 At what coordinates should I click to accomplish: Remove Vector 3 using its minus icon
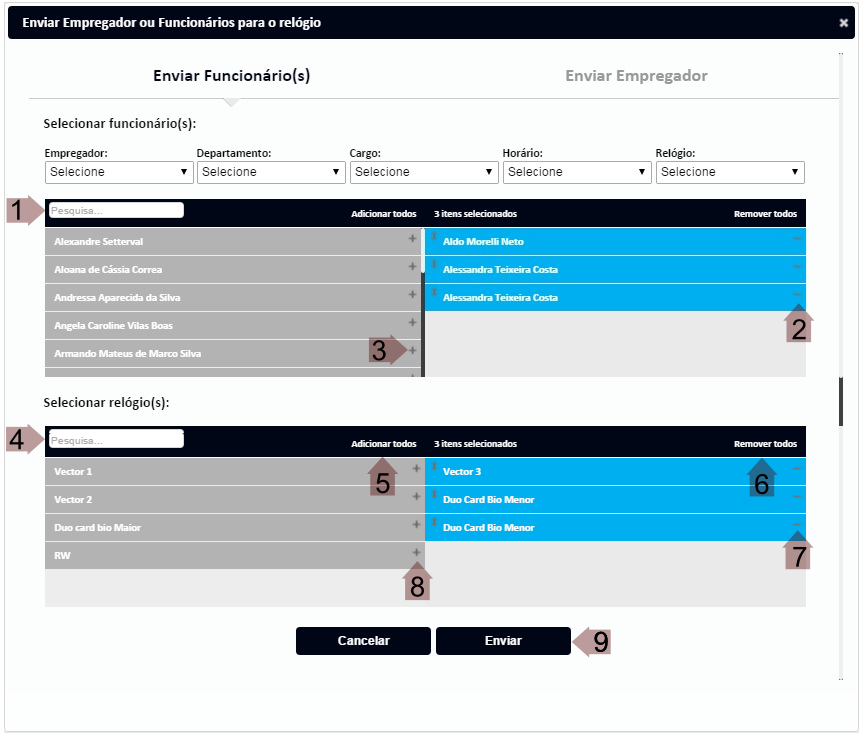[796, 468]
